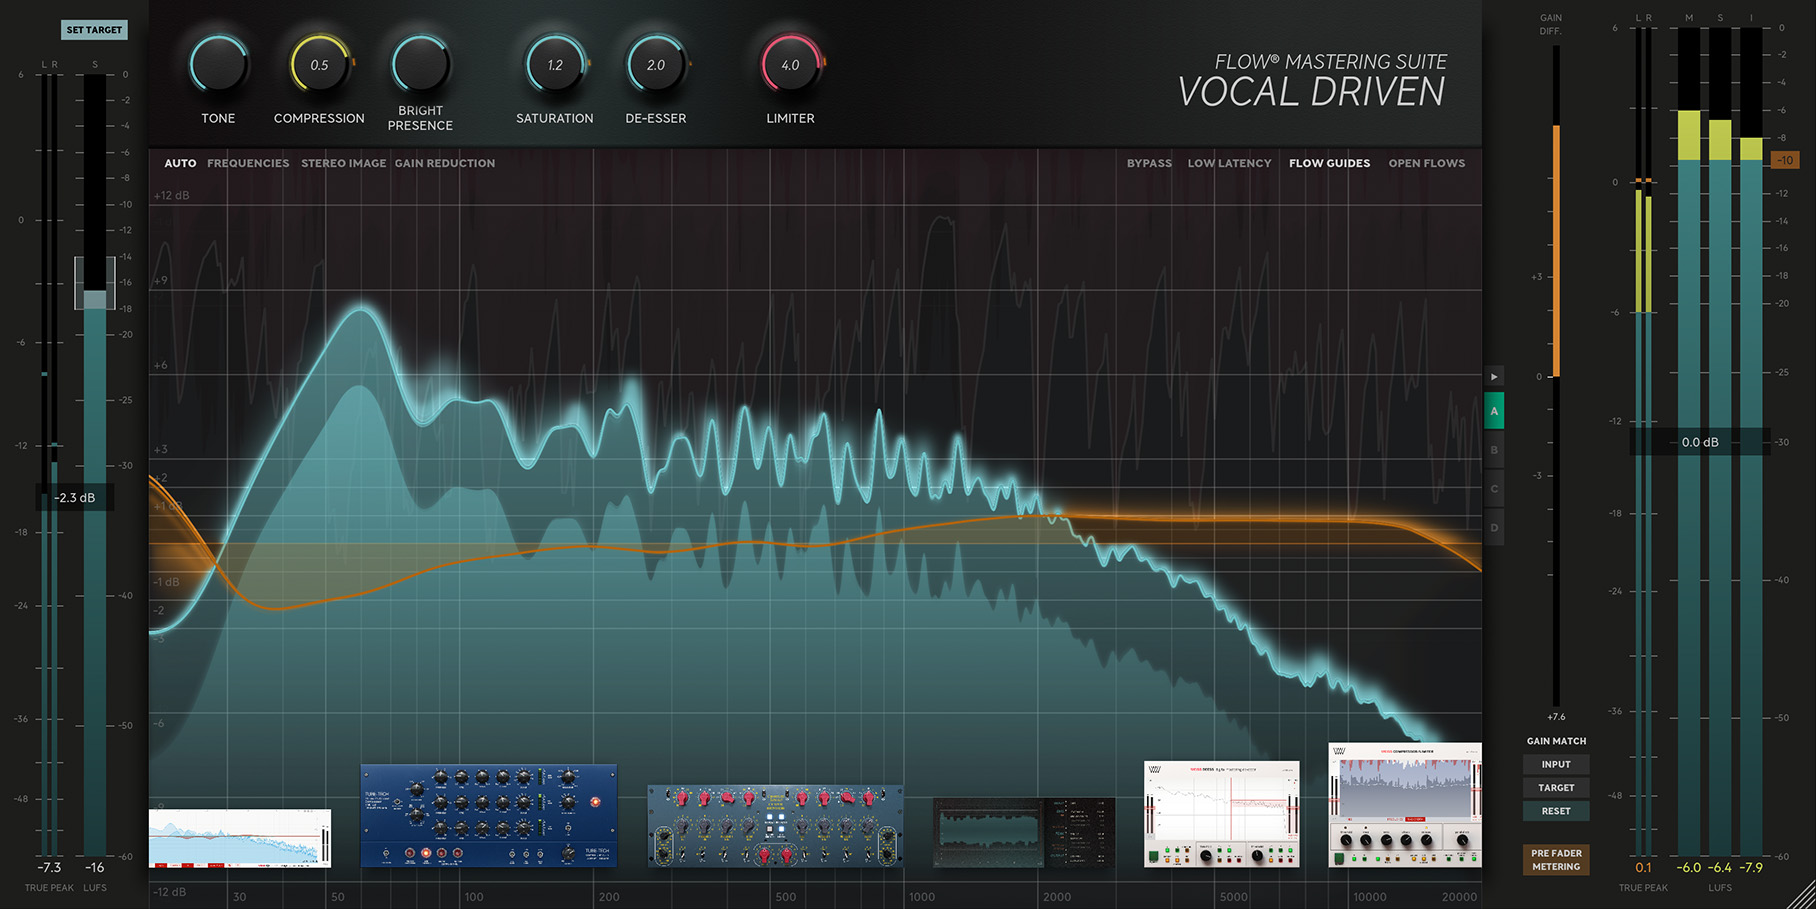Click the input true peak value -7.3

click(x=49, y=868)
